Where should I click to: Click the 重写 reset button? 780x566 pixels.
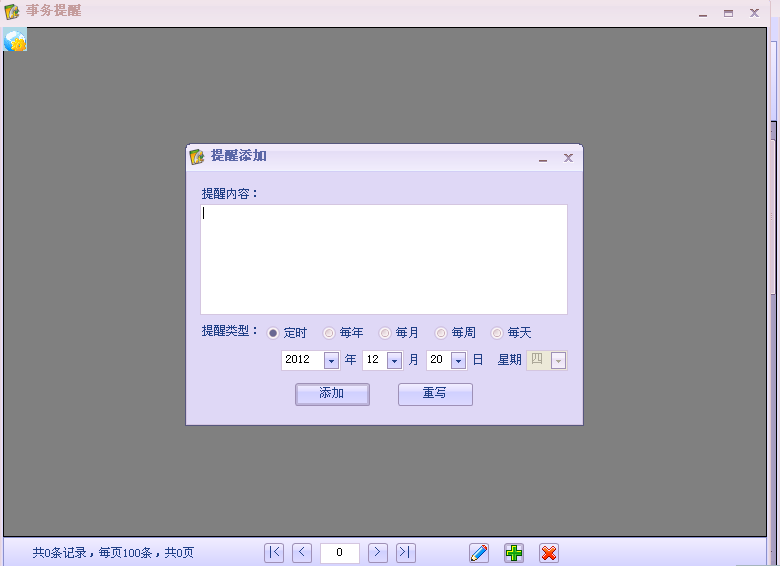[435, 394]
